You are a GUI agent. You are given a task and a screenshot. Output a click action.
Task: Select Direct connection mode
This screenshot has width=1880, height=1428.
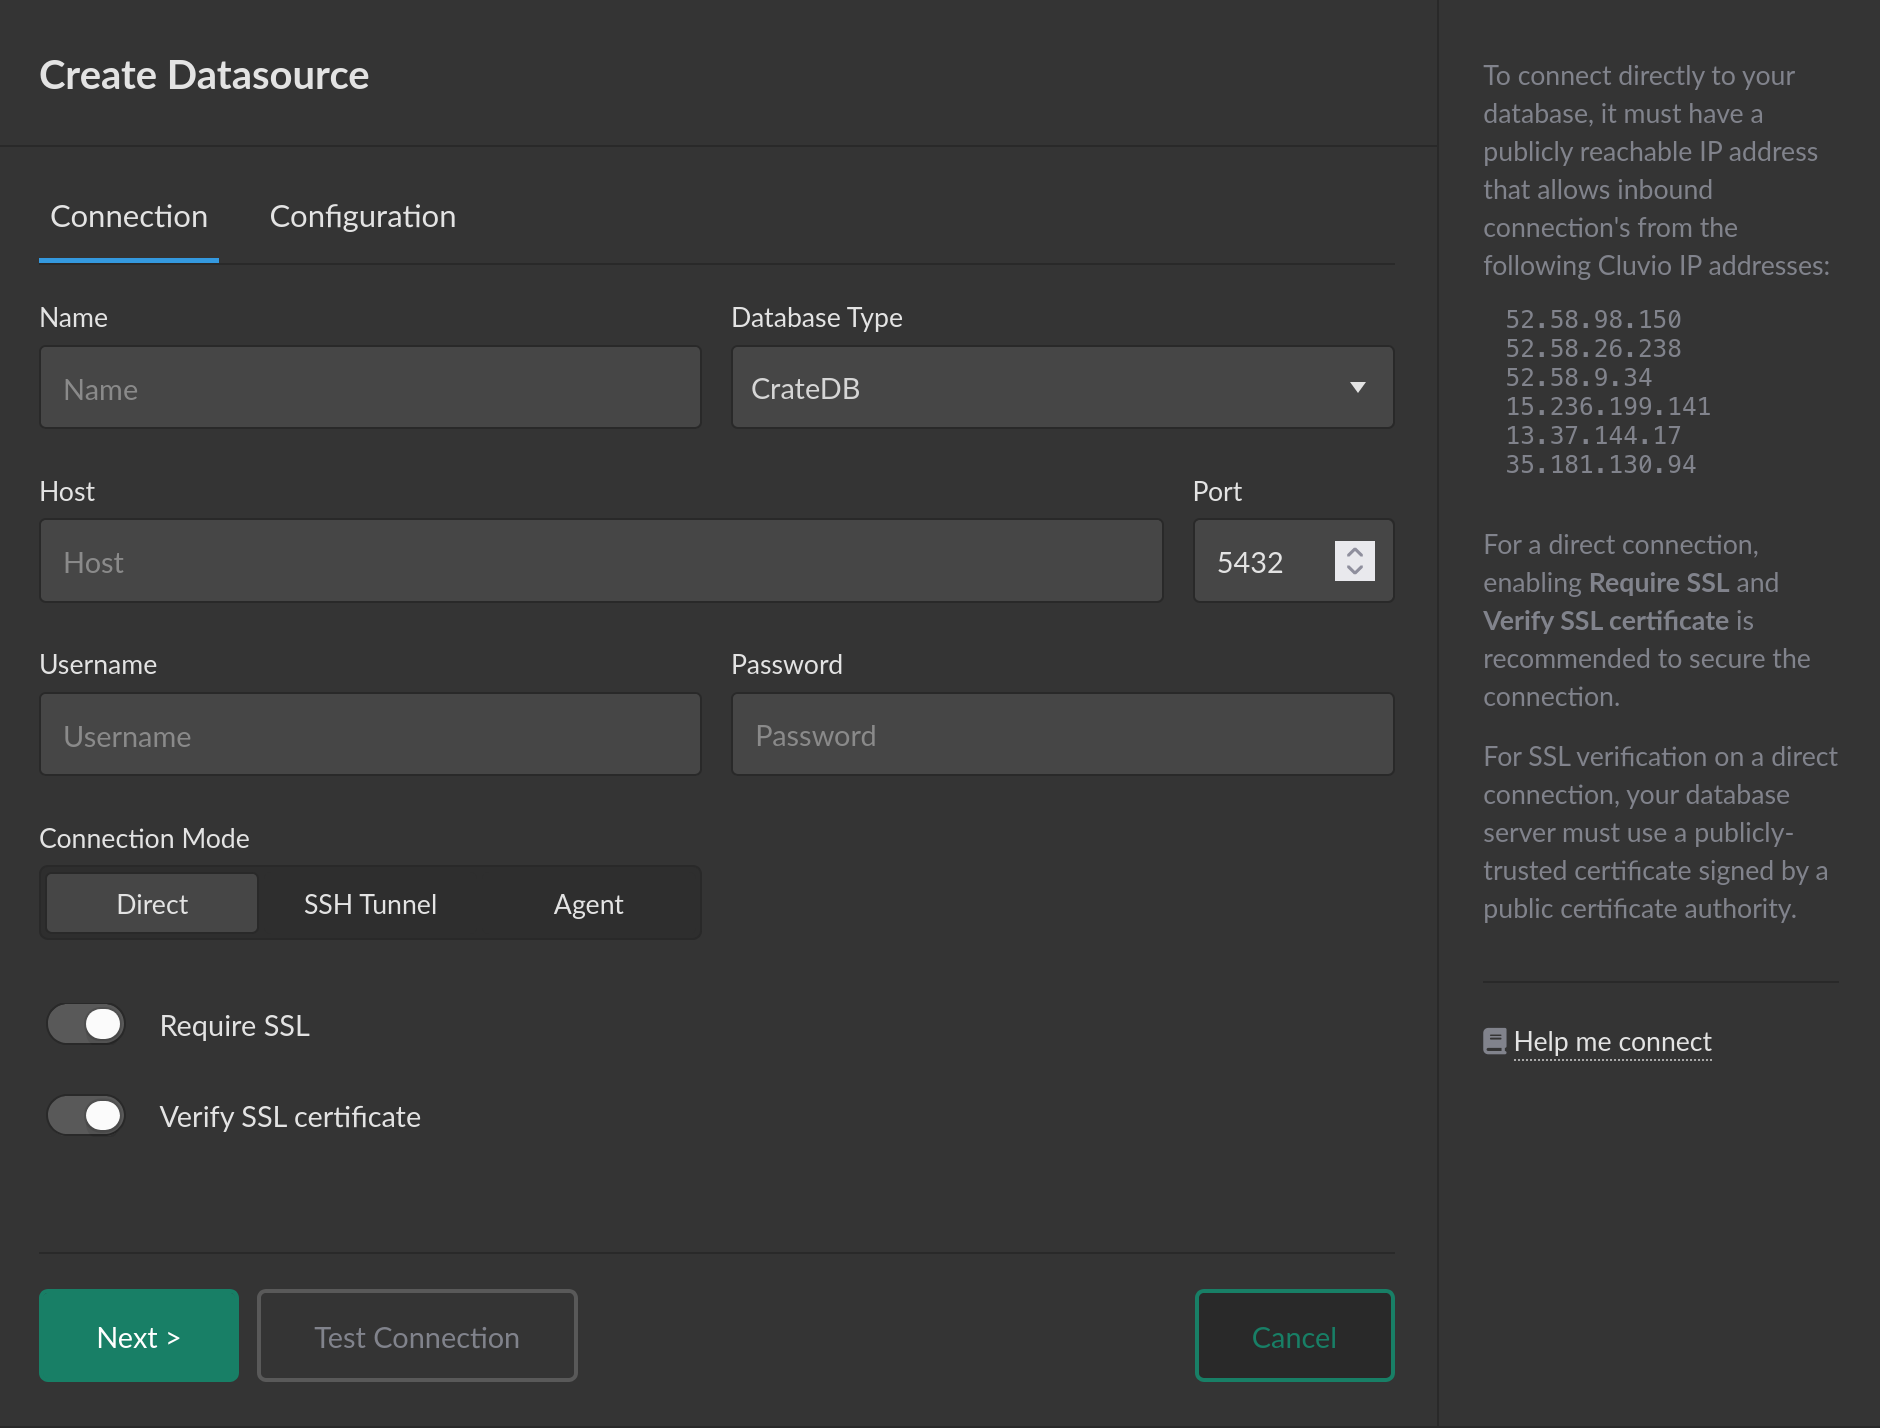pyautogui.click(x=152, y=904)
